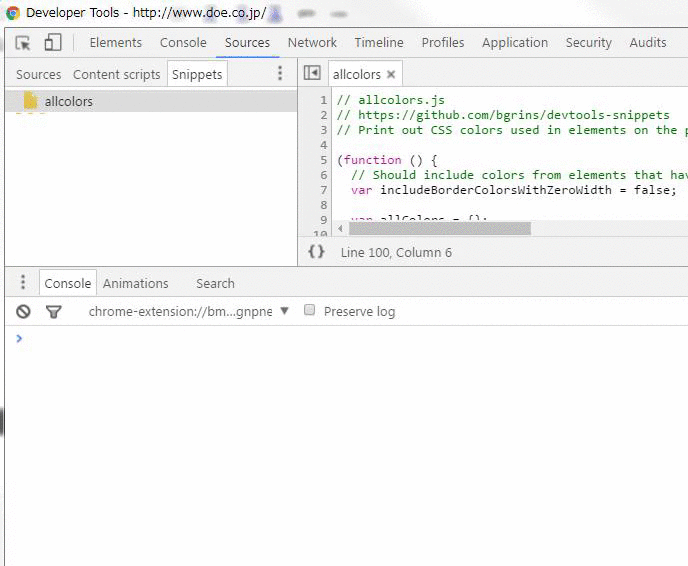Click the allcolors snippet file icon
Image resolution: width=688 pixels, height=566 pixels.
[30, 101]
